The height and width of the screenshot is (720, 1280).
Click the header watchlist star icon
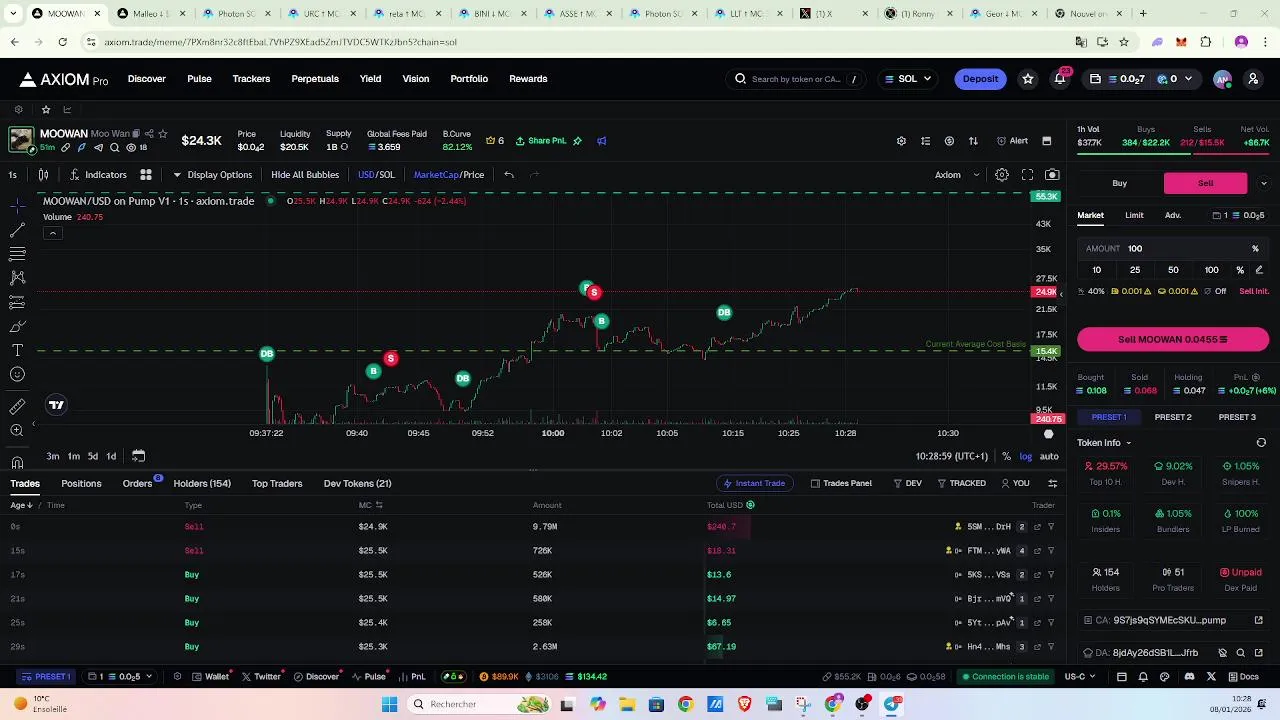tap(1027, 79)
